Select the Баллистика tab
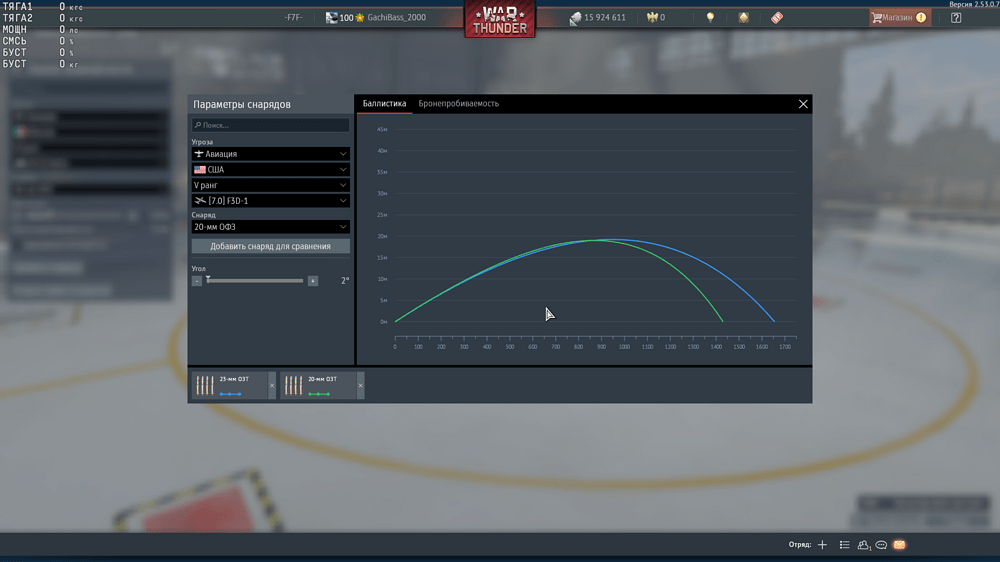The image size is (1000, 562). 384,104
